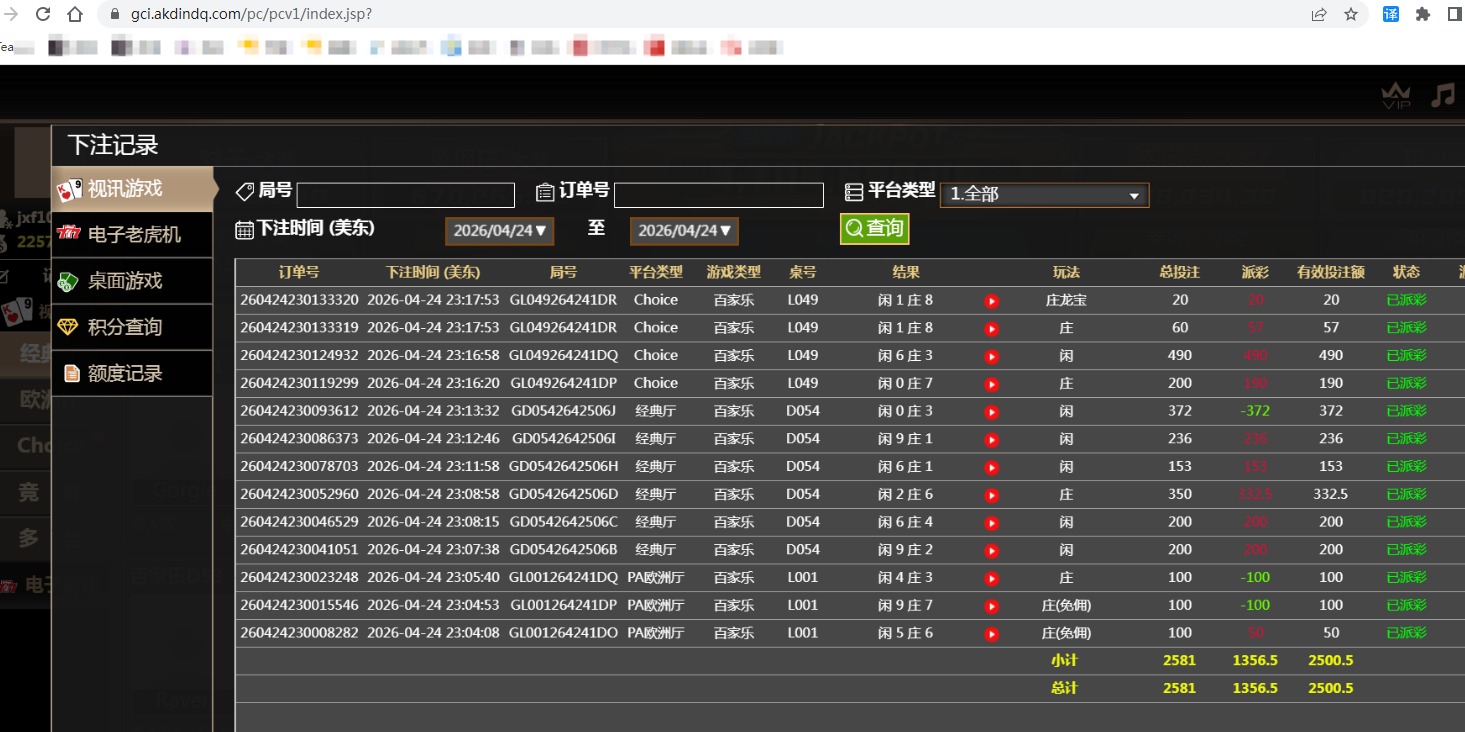Play replay for round GD0542642506B
The width and height of the screenshot is (1465, 732).
[991, 551]
